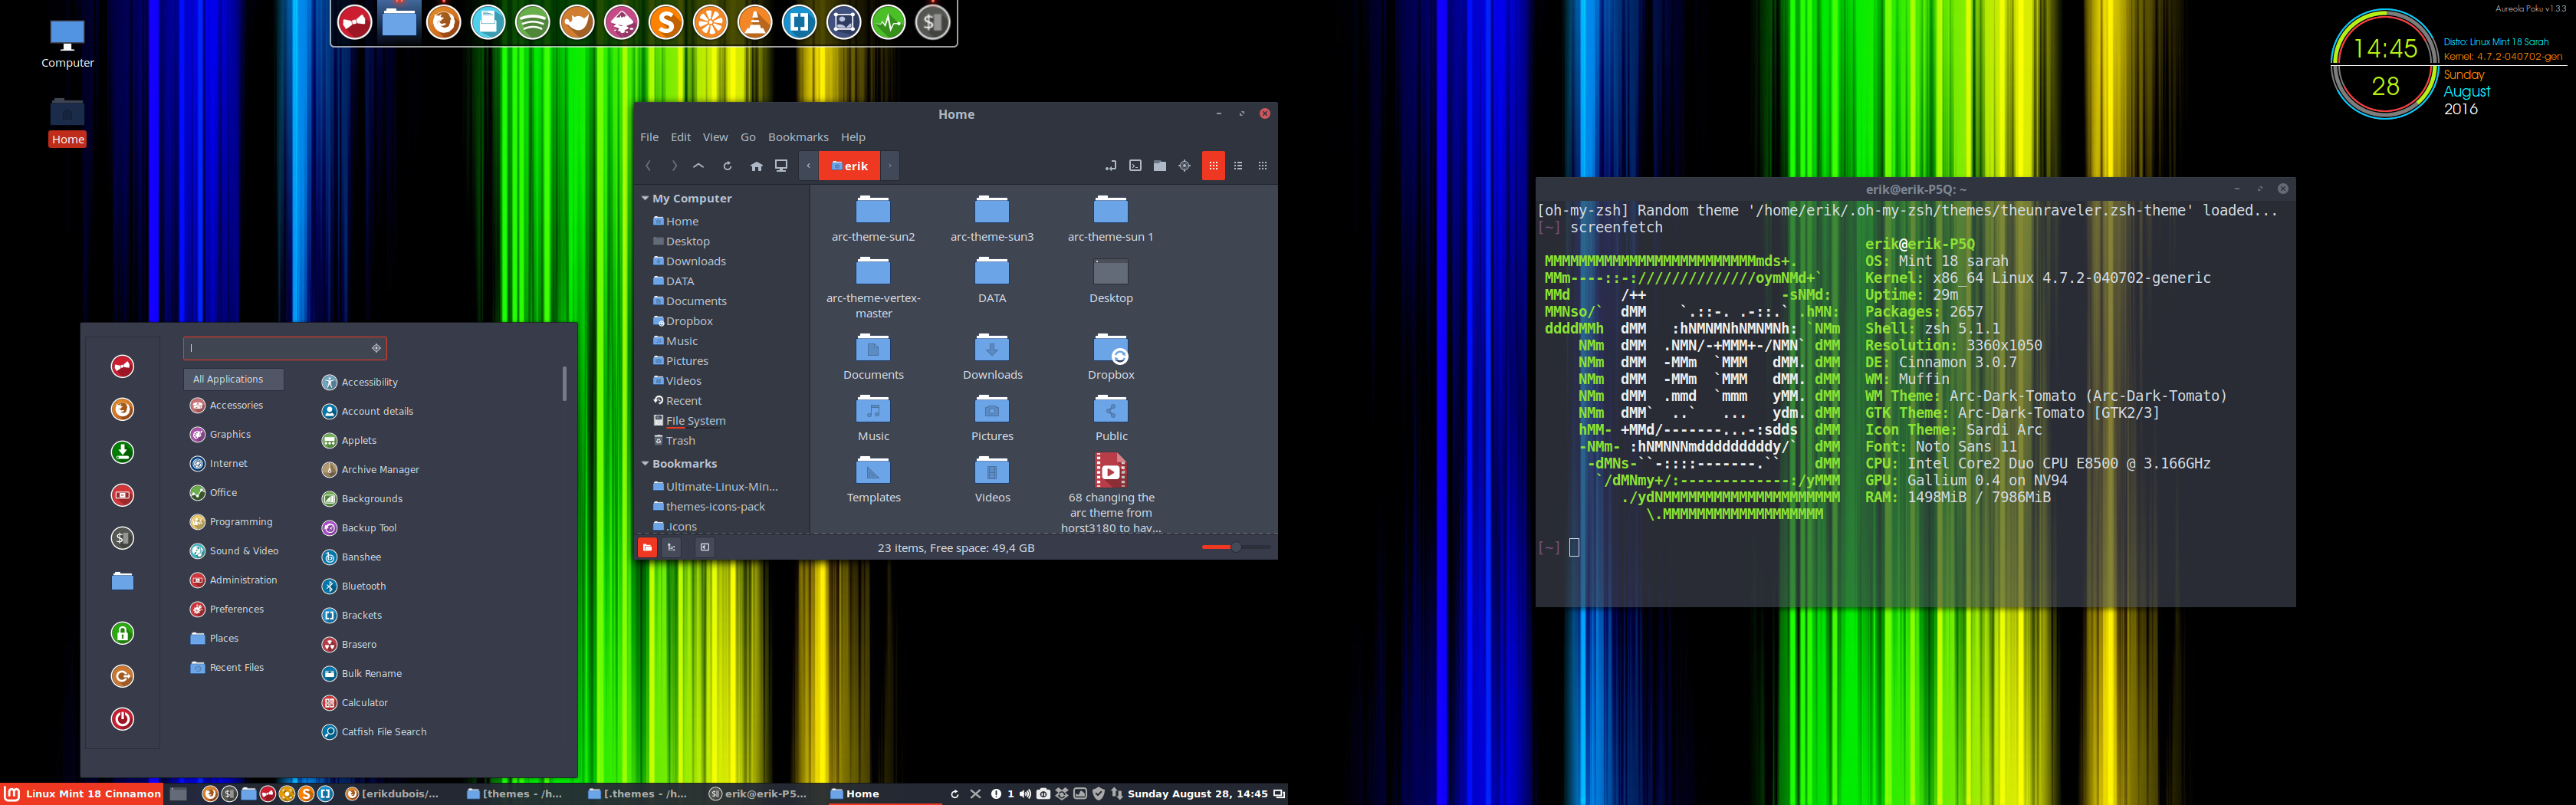Open the View menu in file manager
The height and width of the screenshot is (805, 2576).
coord(715,137)
